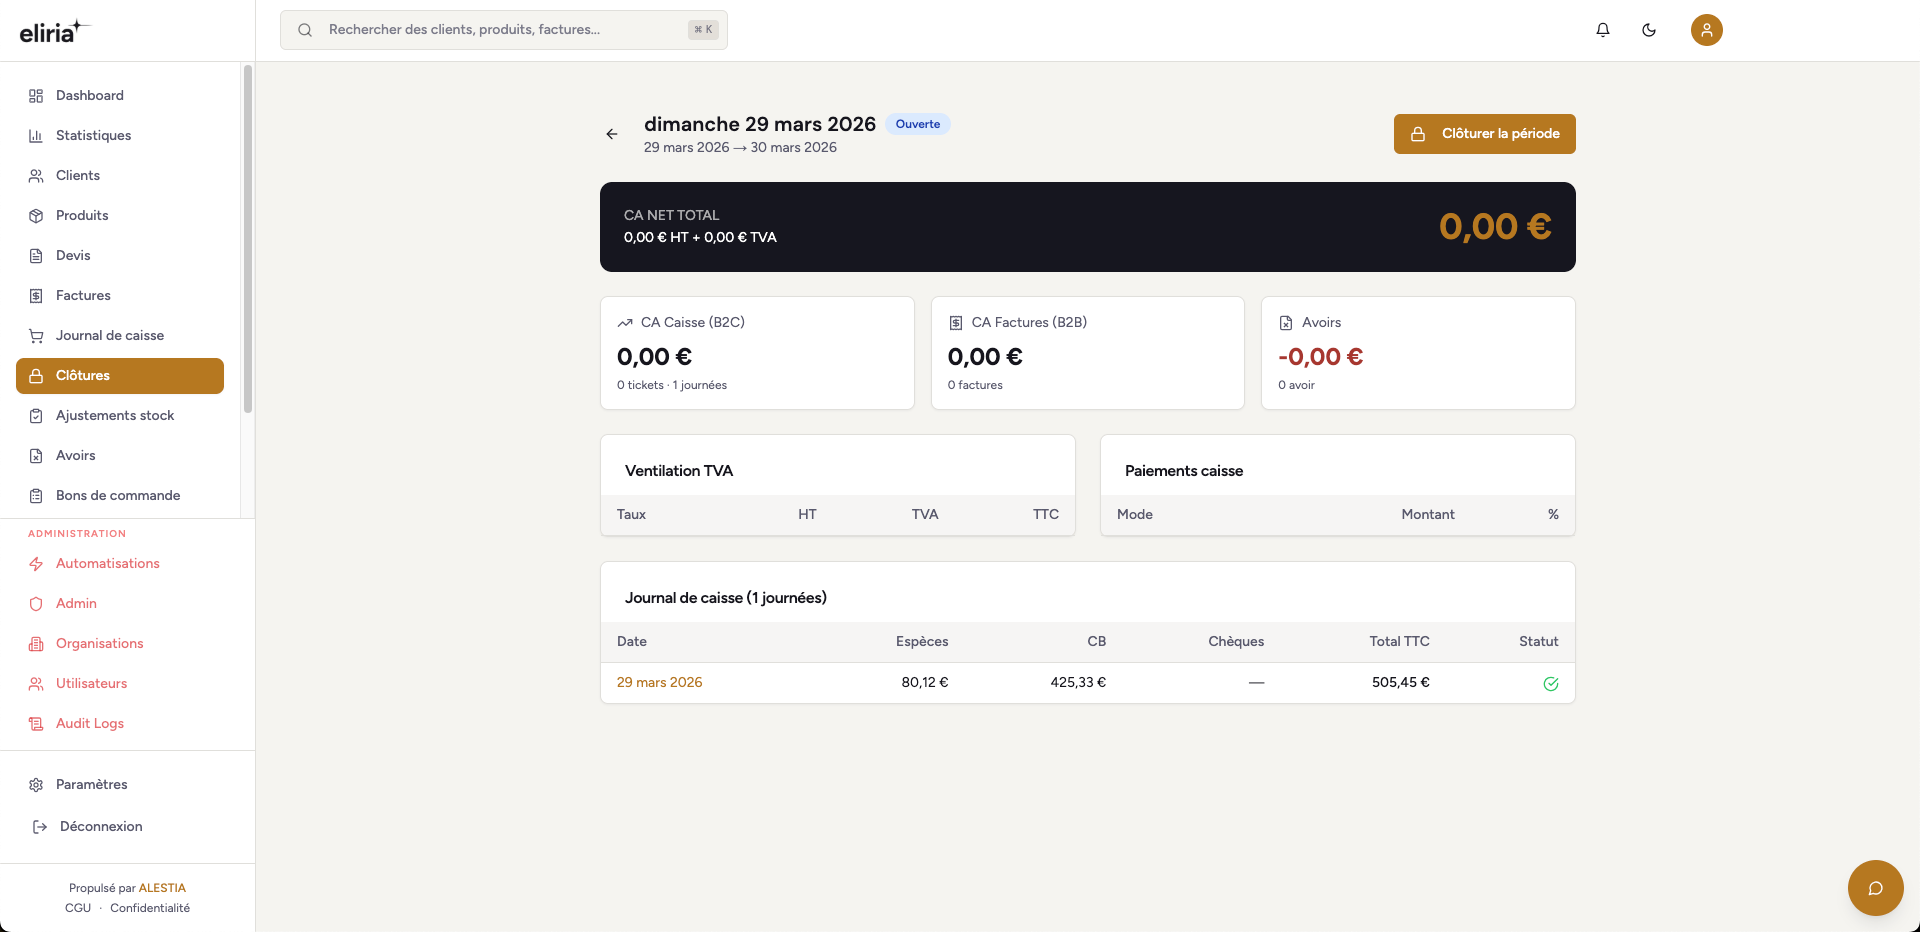This screenshot has height=932, width=1920.
Task: Open Devis section
Action: coord(120,256)
